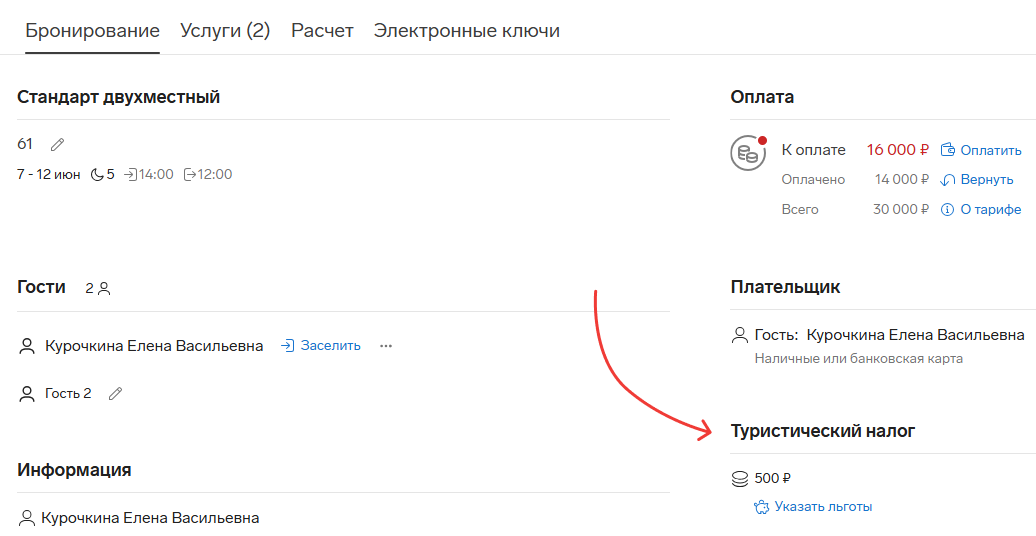
Task: Click the Указать льготы link
Action: [823, 507]
